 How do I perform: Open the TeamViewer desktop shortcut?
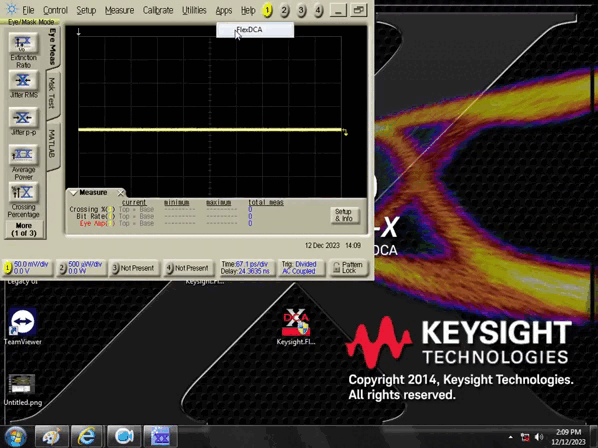pyautogui.click(x=23, y=327)
